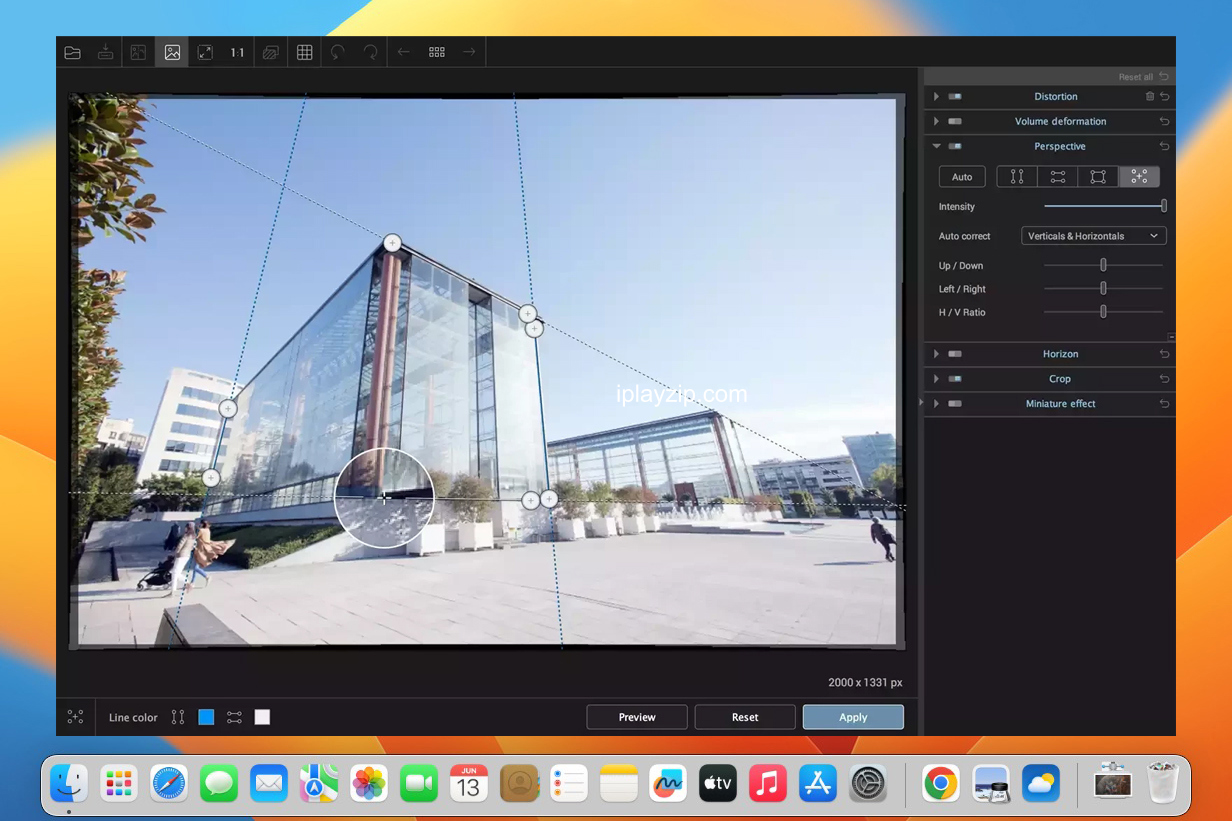
Task: Click the magnifier loupe crosshair handle
Action: click(385, 497)
